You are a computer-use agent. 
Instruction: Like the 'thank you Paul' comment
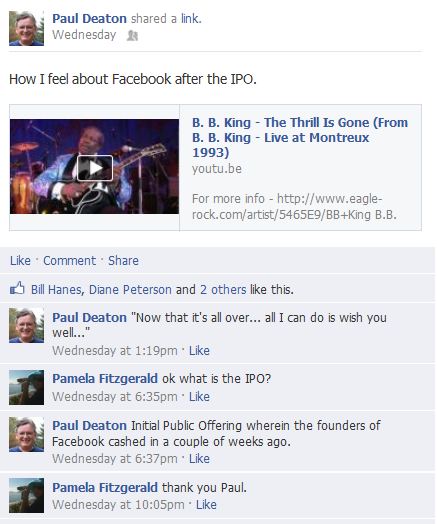pos(206,505)
